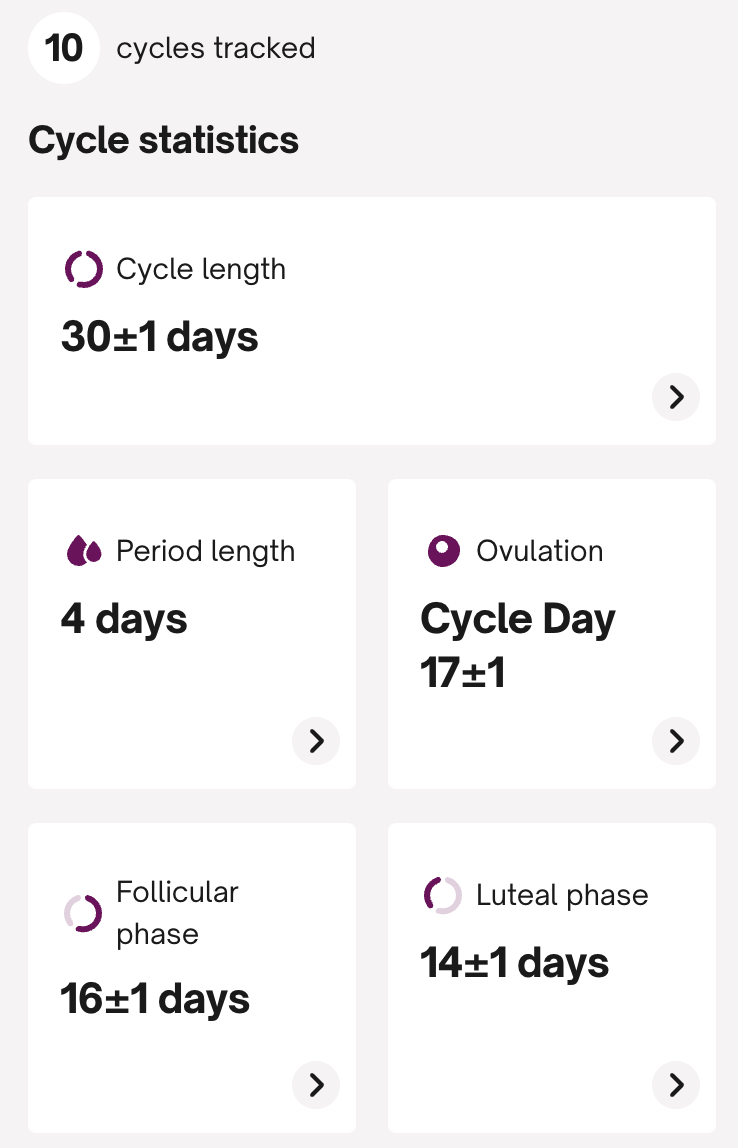Viewport: 738px width, 1148px height.
Task: Click the Luteal phase ring icon
Action: coord(443,895)
